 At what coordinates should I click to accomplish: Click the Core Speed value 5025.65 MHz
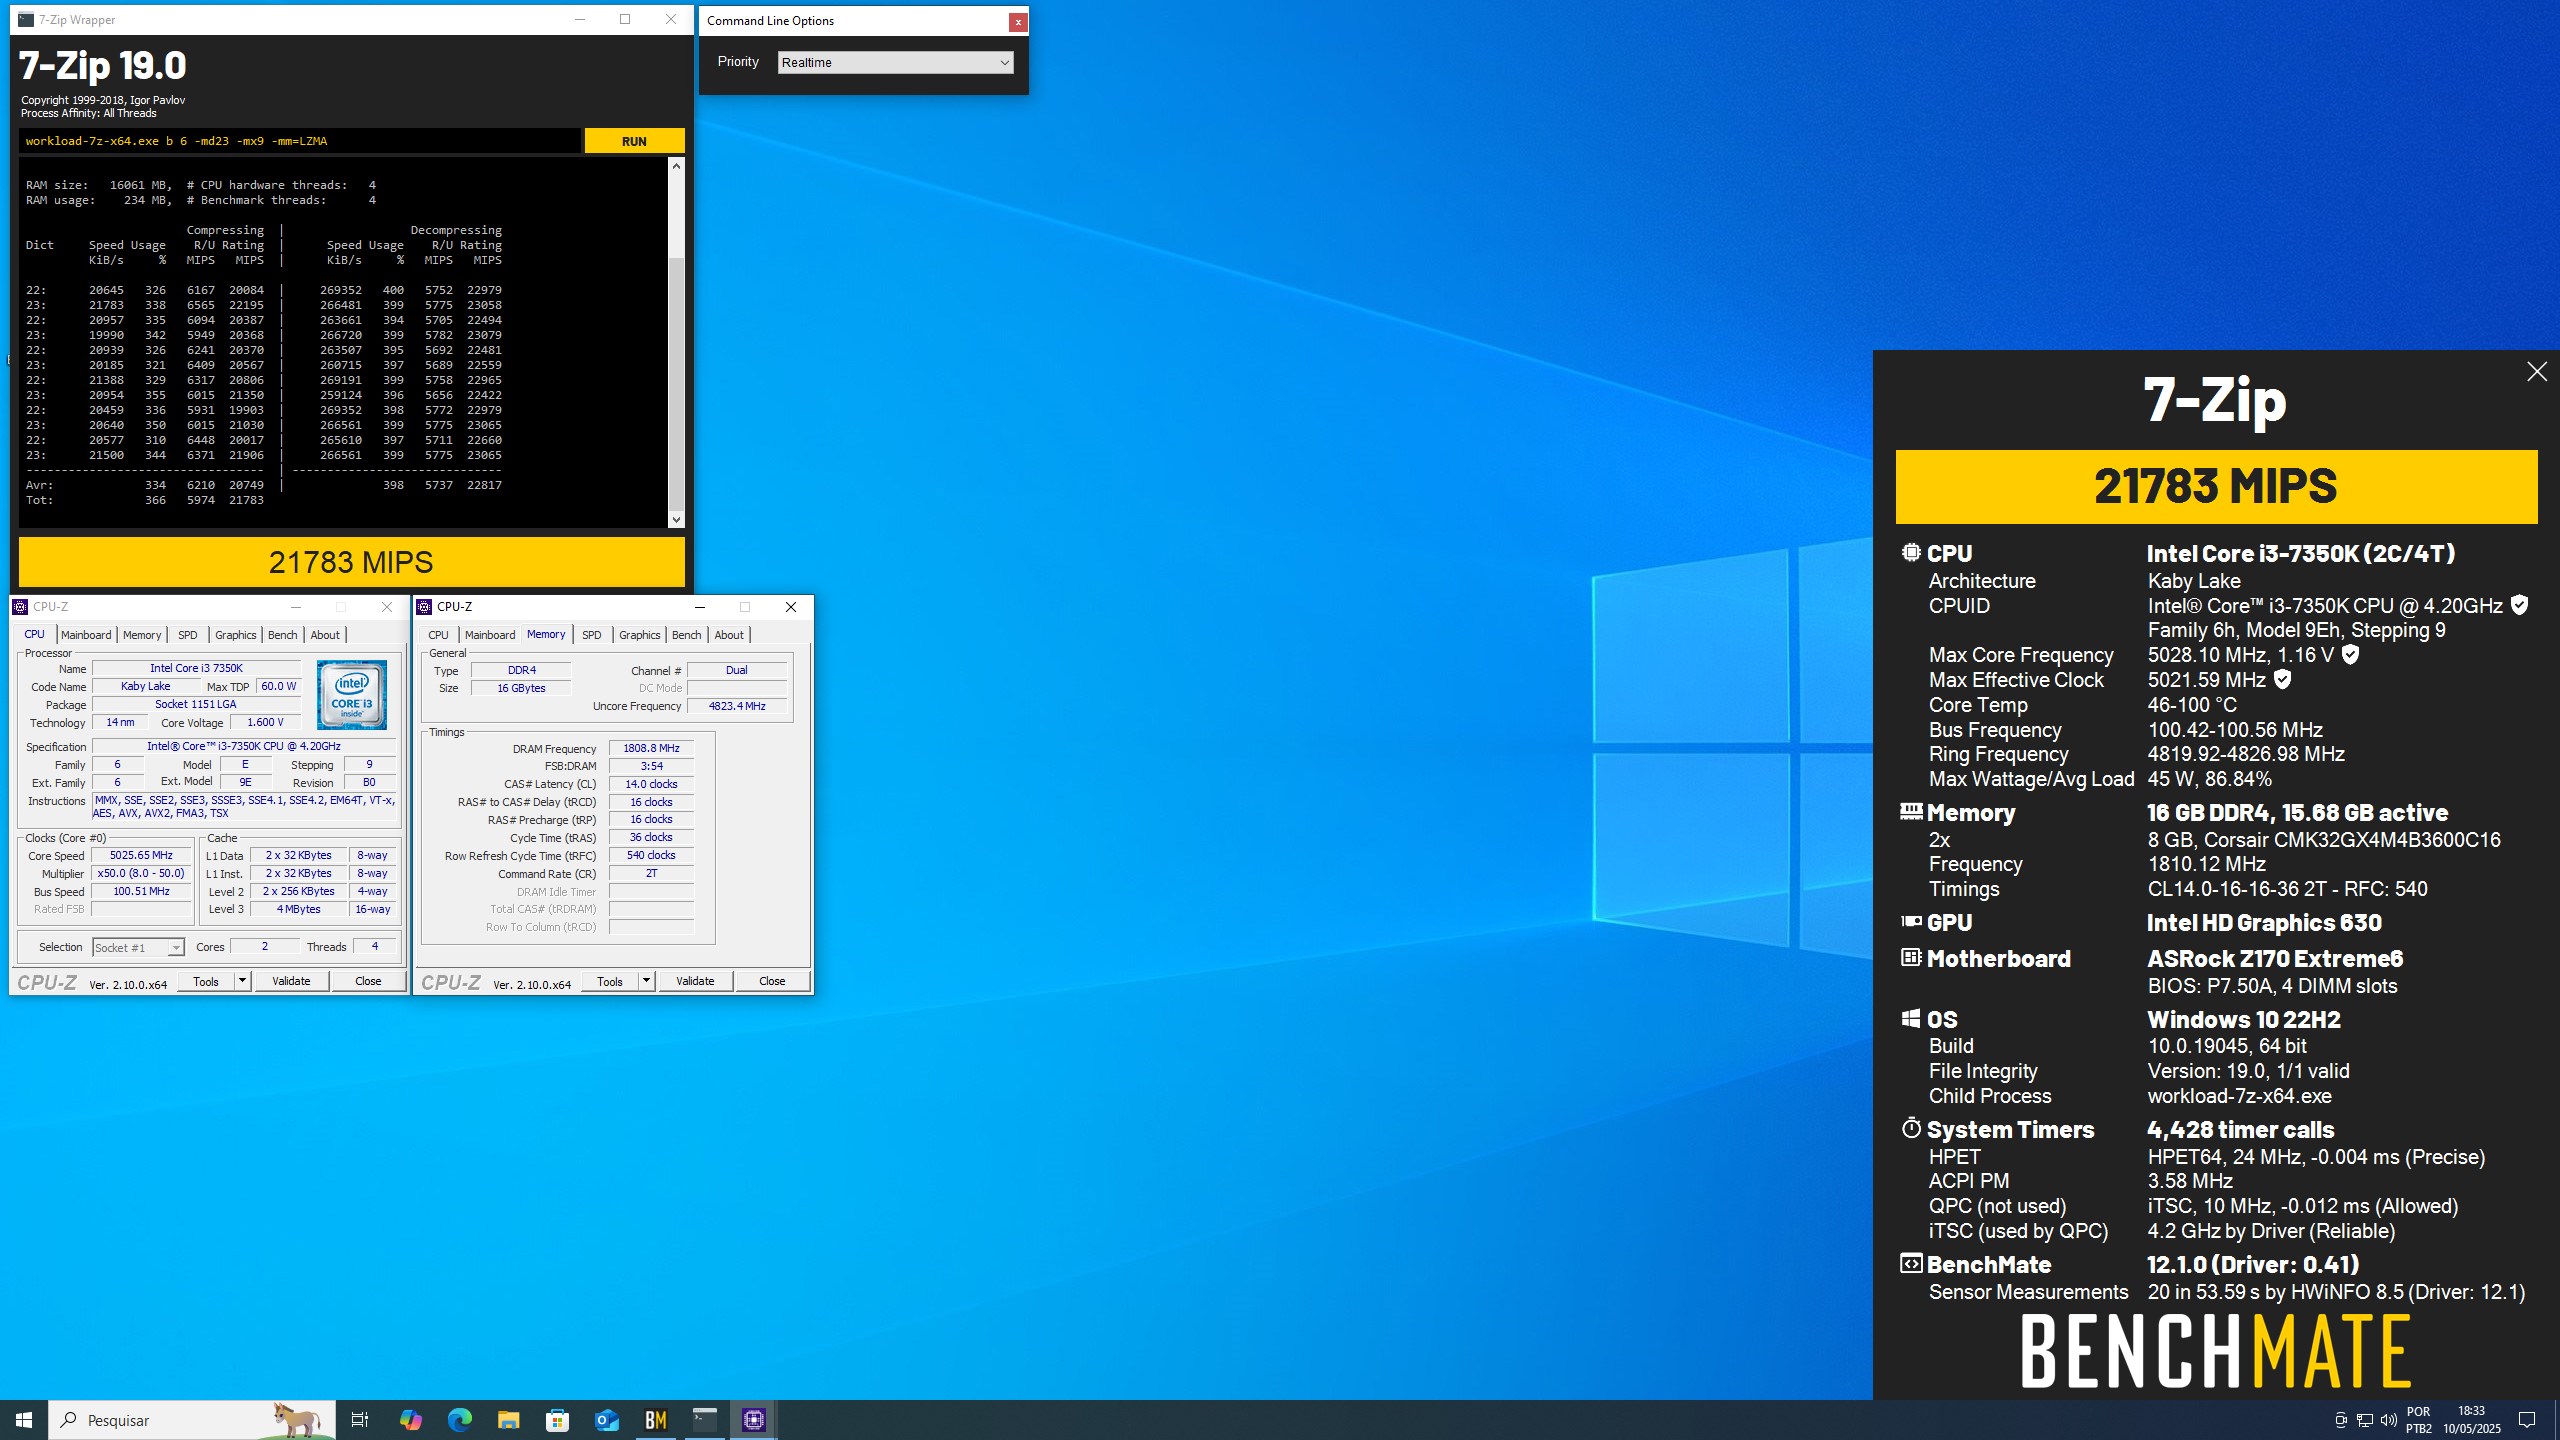point(141,855)
